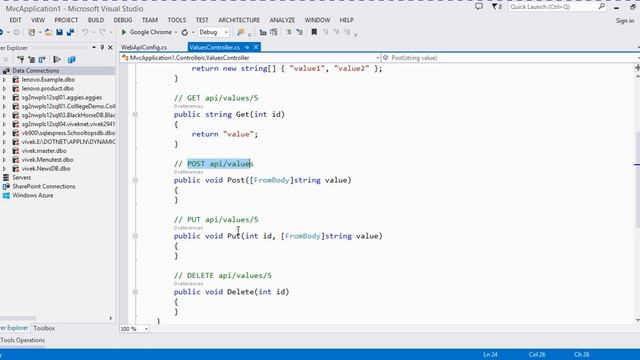
Task: Click the Open File toolbar icon
Action: pyautogui.click(x=48, y=32)
